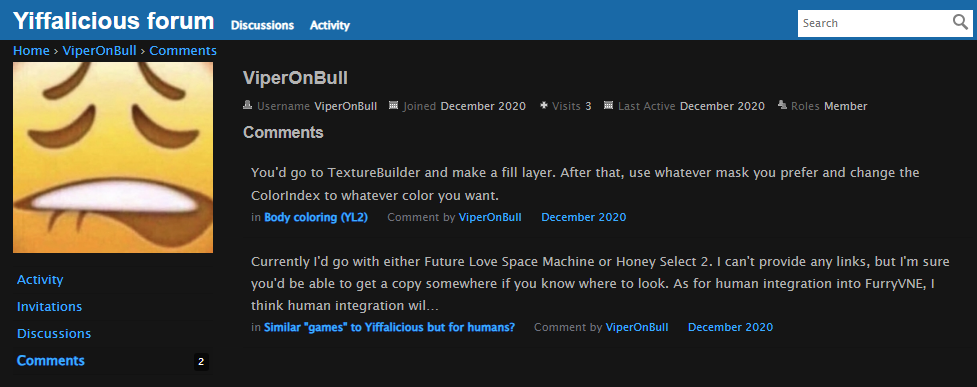Click the search magnifier icon
The image size is (977, 387).
(960, 23)
